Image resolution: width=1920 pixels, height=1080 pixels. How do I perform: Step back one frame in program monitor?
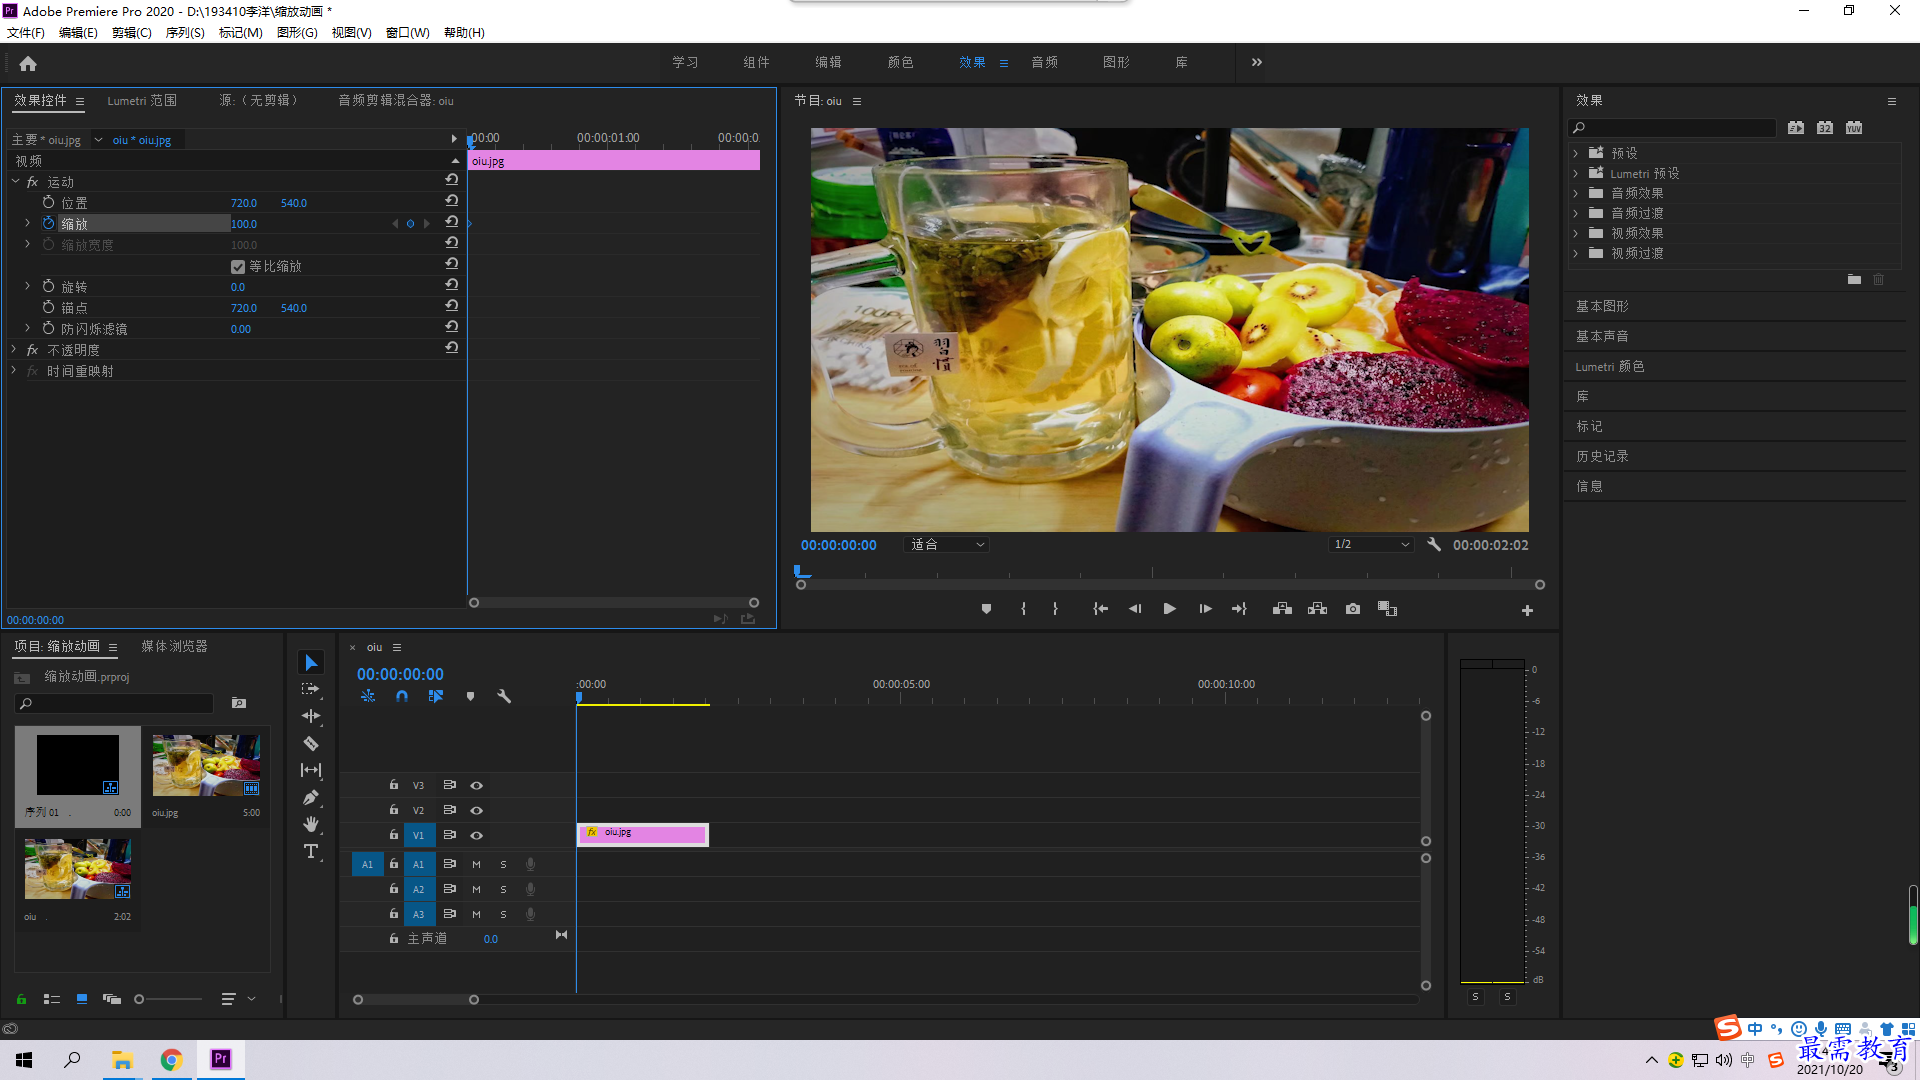(1135, 609)
